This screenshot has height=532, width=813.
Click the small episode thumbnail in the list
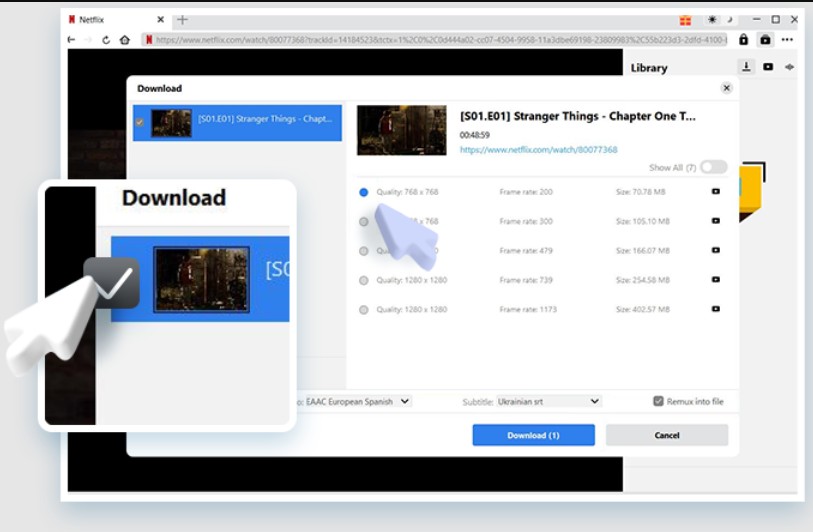point(171,123)
